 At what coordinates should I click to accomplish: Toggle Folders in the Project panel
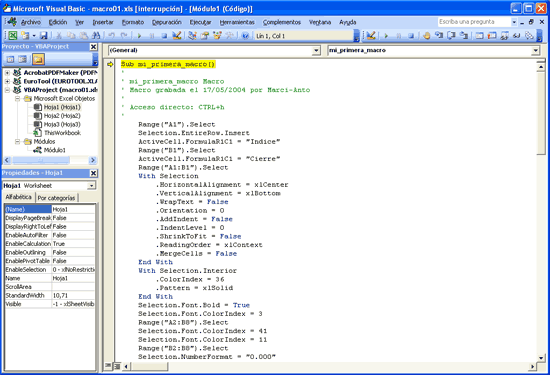(38, 59)
